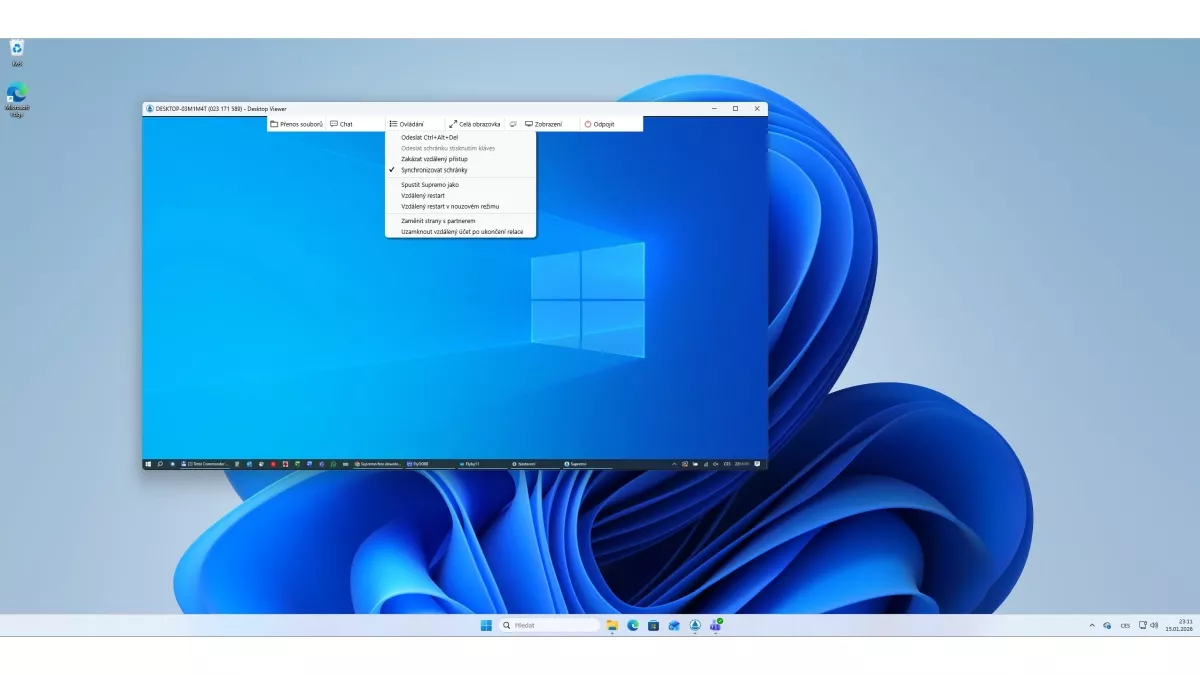1200x675 pixels.
Task: Open Supremo from the Windows 11 taskbar
Action: [x=695, y=625]
